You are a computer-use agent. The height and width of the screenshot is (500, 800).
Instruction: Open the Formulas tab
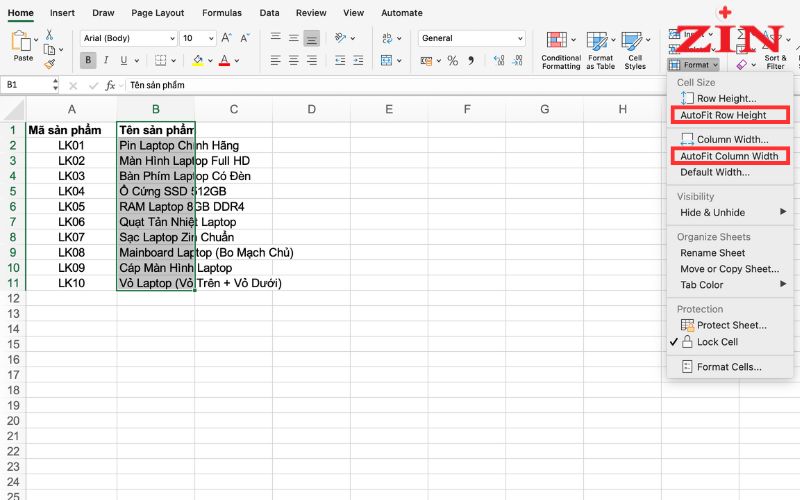click(x=222, y=13)
